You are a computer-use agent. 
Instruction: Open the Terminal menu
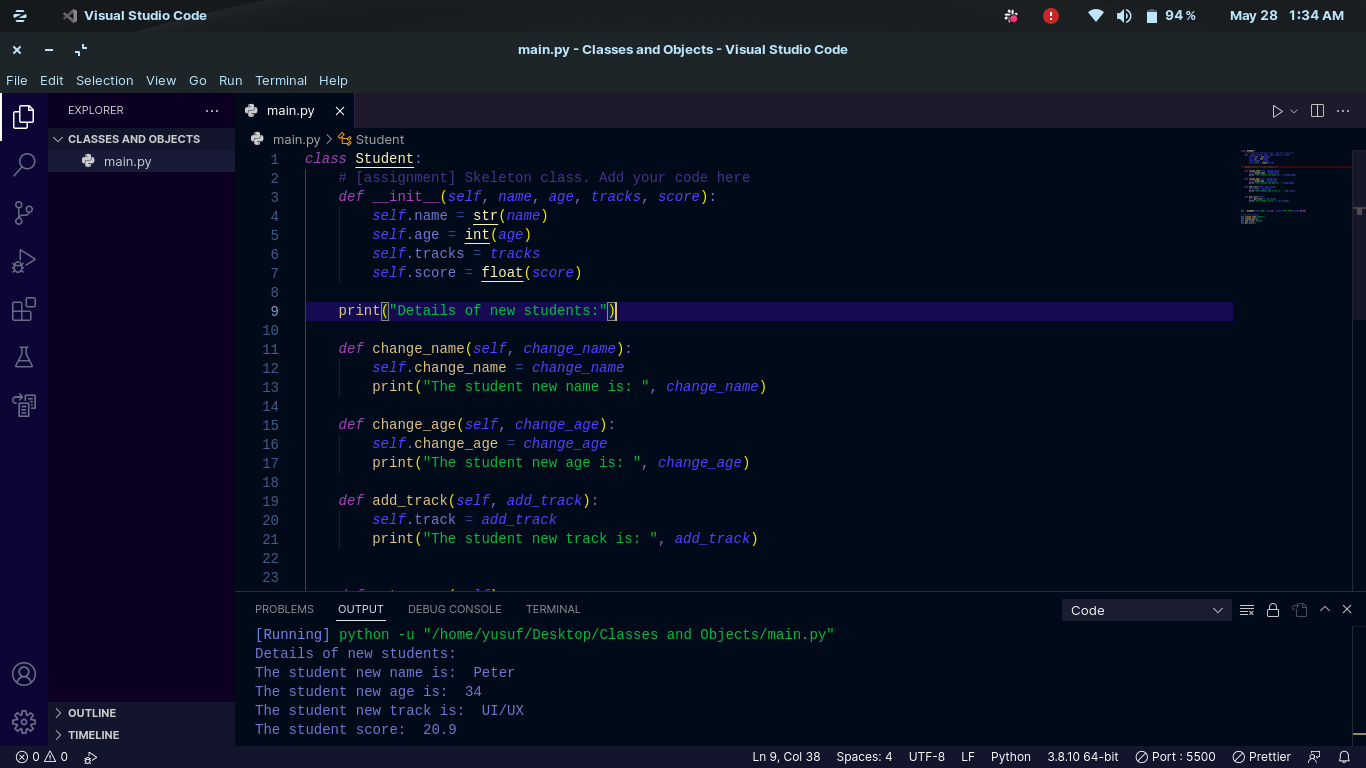(x=281, y=80)
